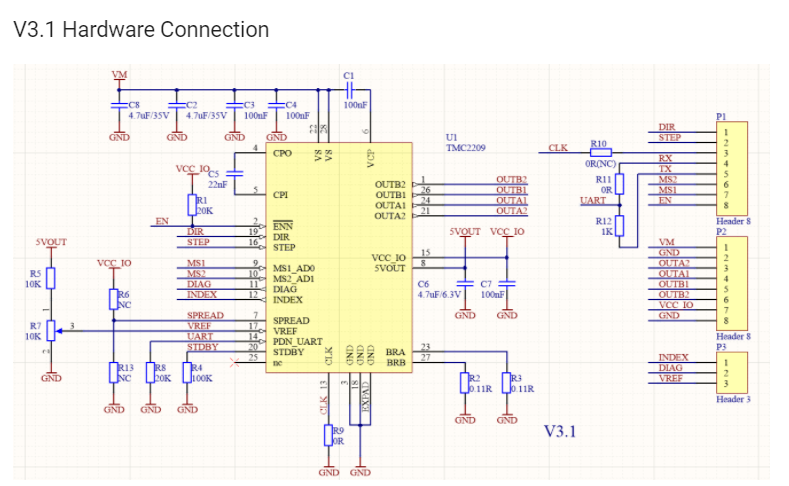Click the C5 22nF capacitor label
The image size is (789, 486).
pyautogui.click(x=217, y=179)
